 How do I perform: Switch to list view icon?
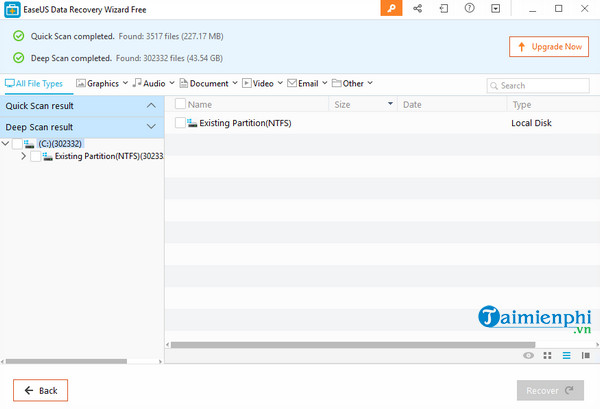pos(566,355)
